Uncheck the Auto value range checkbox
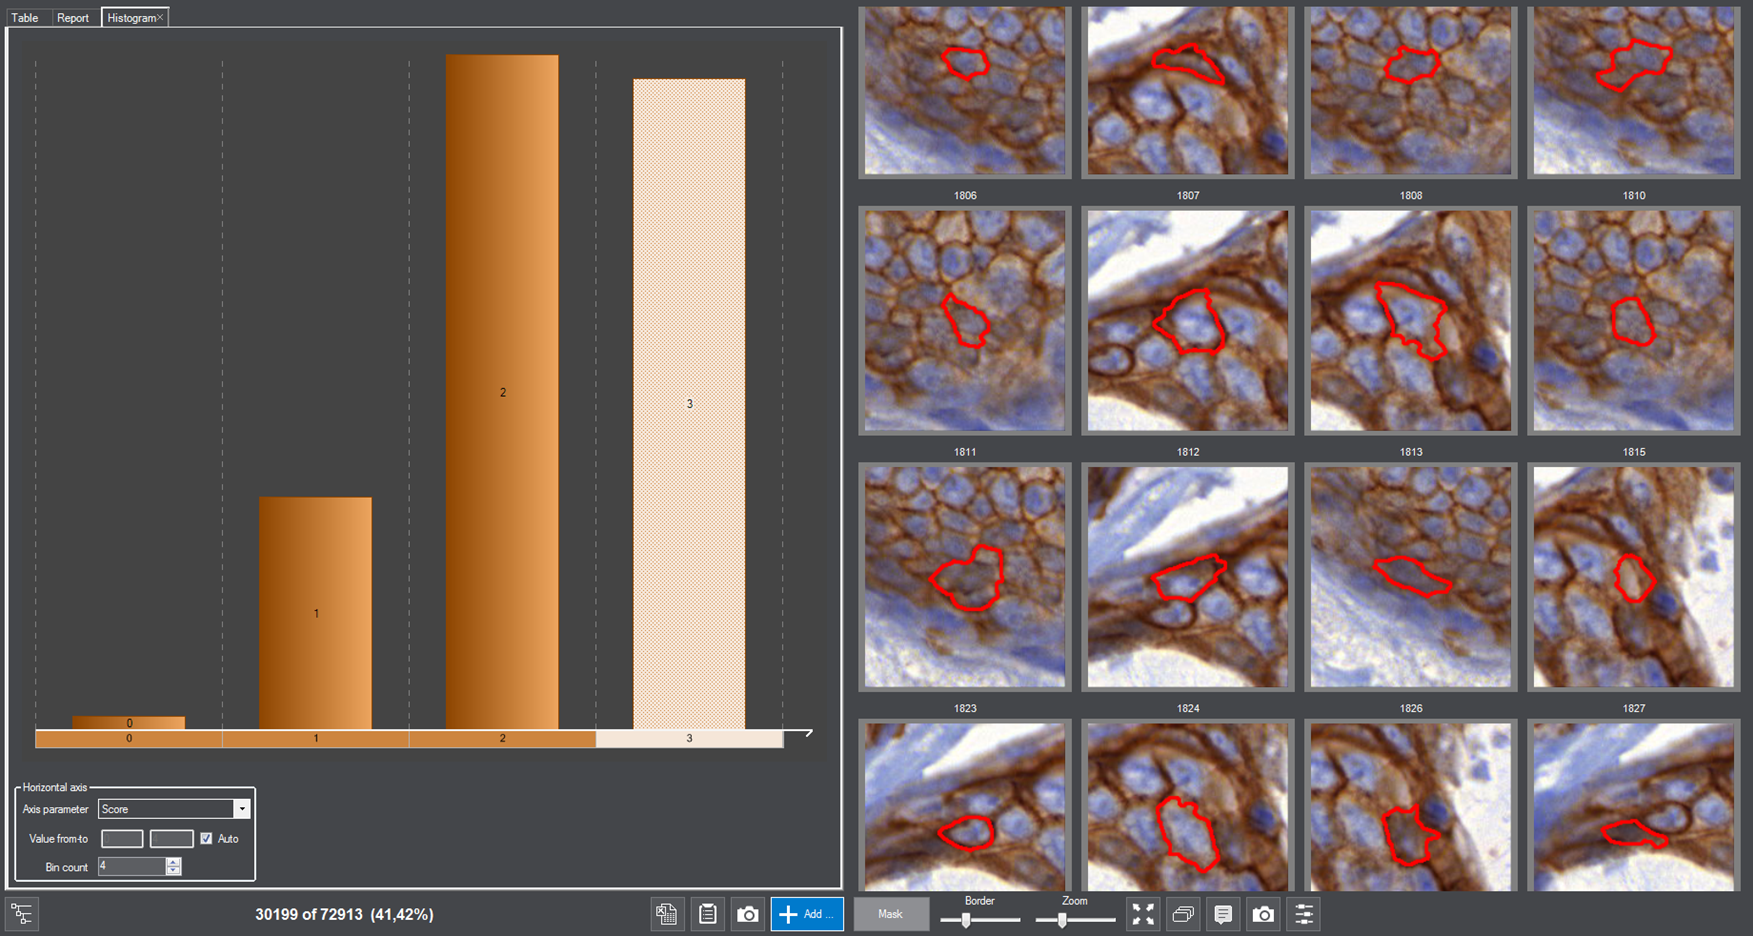 click(206, 839)
